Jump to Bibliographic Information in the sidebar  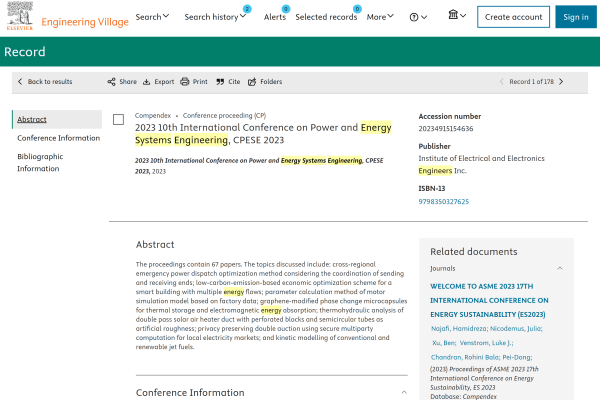point(40,162)
